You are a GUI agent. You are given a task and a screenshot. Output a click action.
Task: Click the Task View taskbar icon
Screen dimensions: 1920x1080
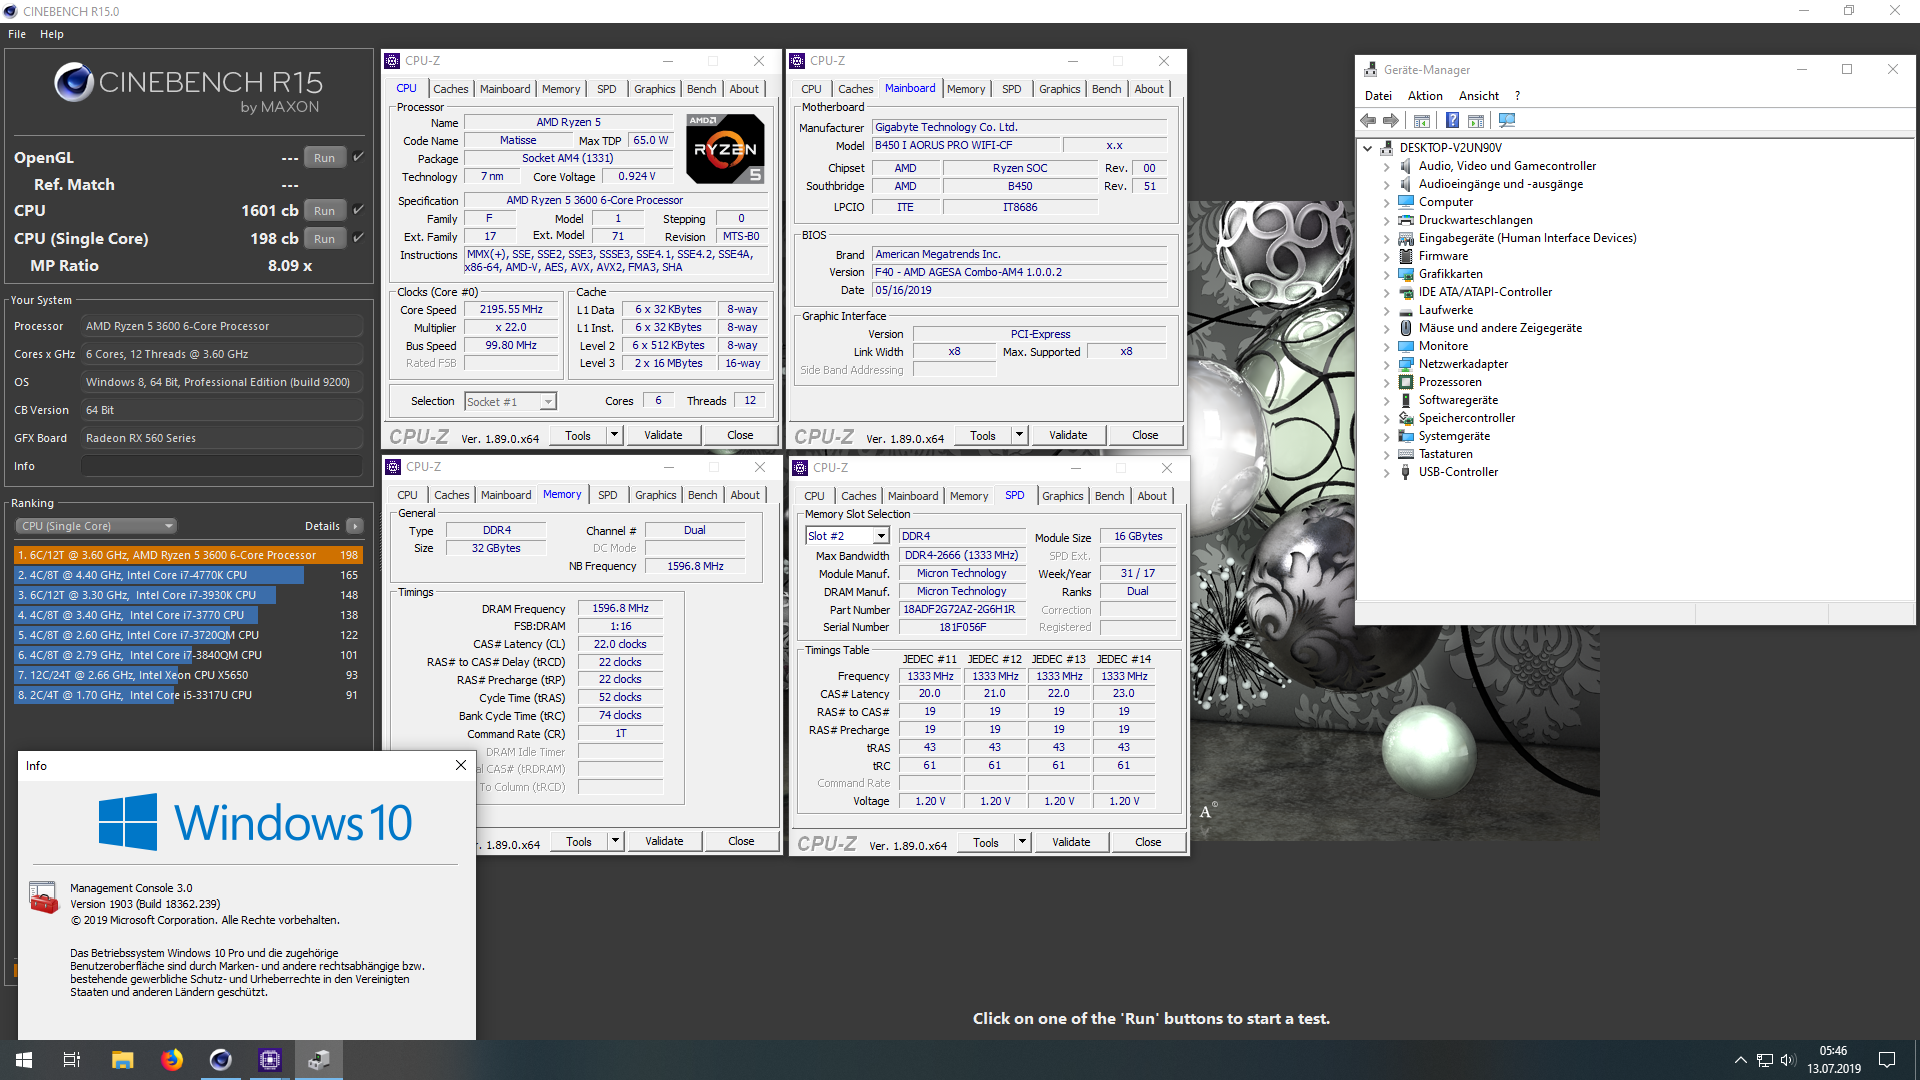(x=72, y=1060)
